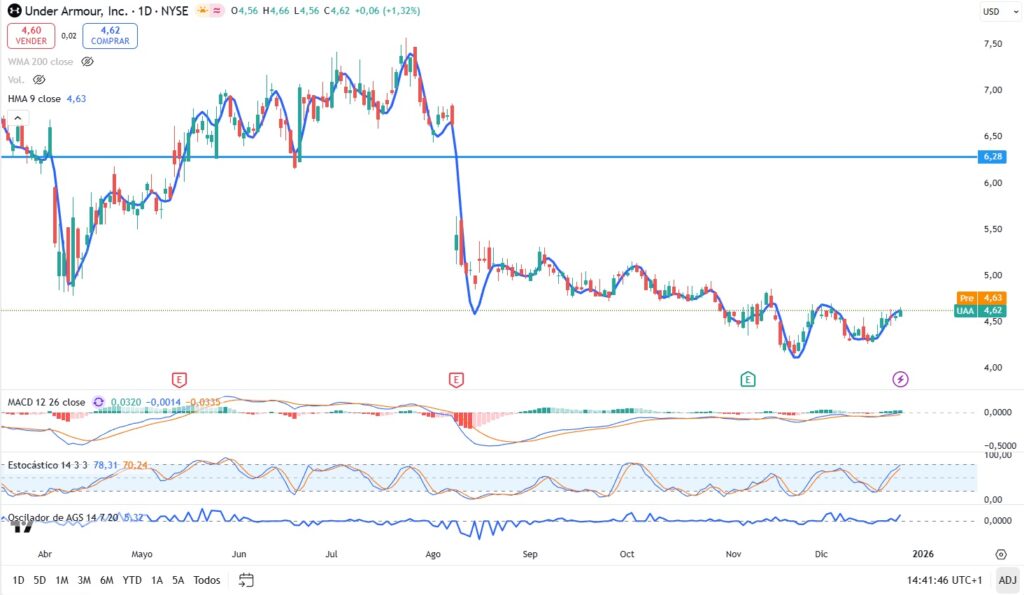
Task: Open chart scale settings gear icon
Action: pos(1001,553)
